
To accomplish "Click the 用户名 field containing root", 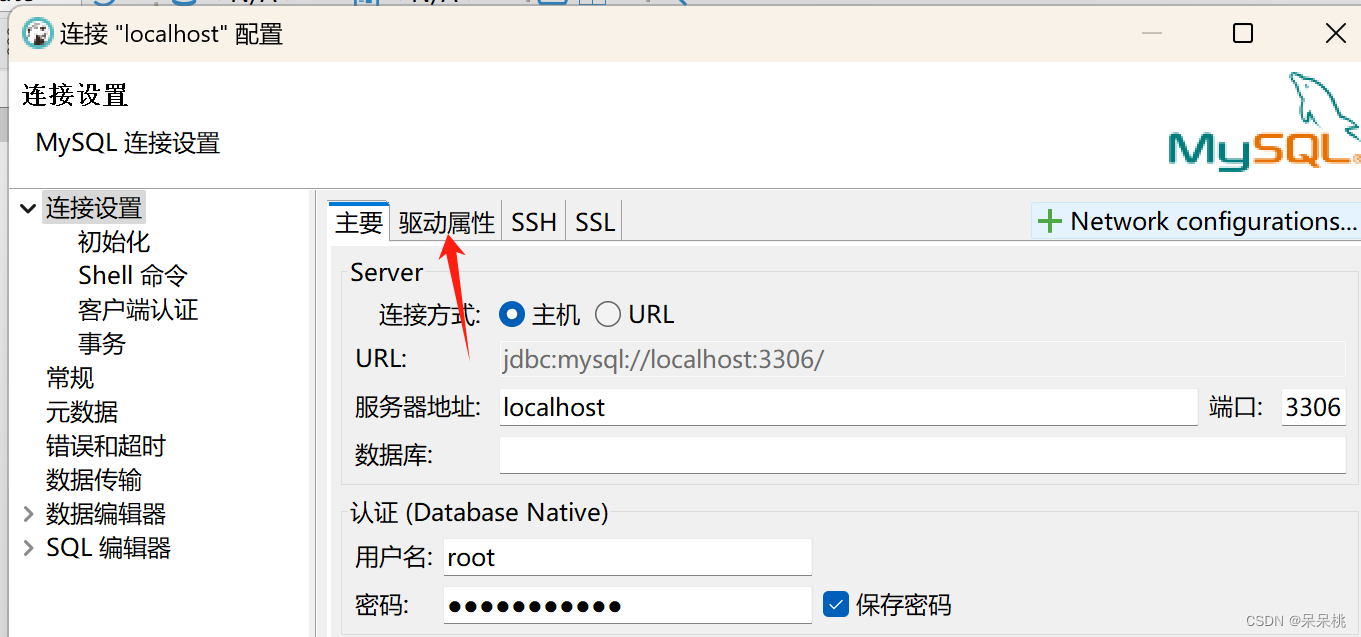I will (x=627, y=557).
